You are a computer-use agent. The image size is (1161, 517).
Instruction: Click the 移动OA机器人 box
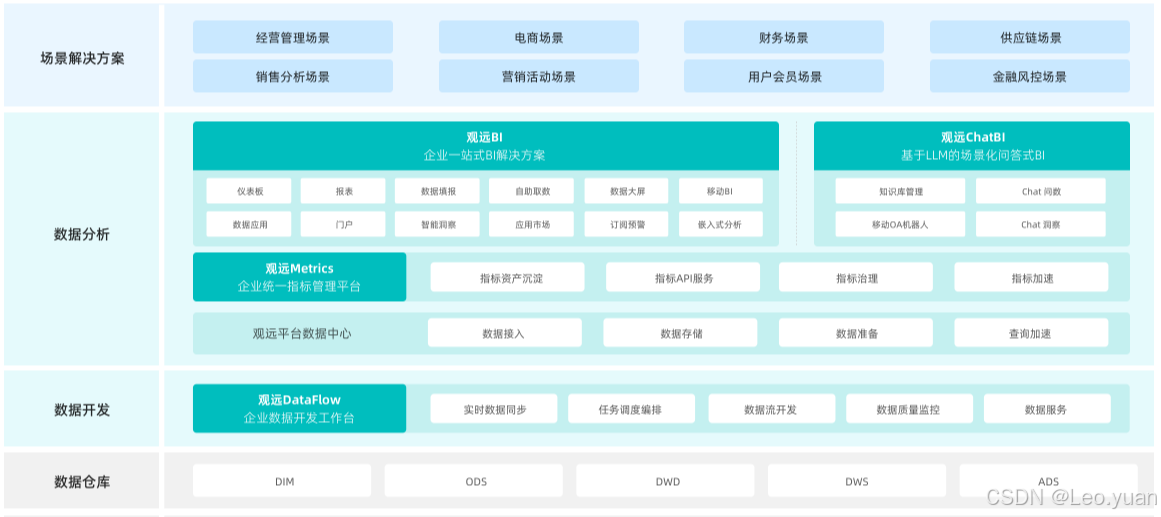[x=900, y=224]
